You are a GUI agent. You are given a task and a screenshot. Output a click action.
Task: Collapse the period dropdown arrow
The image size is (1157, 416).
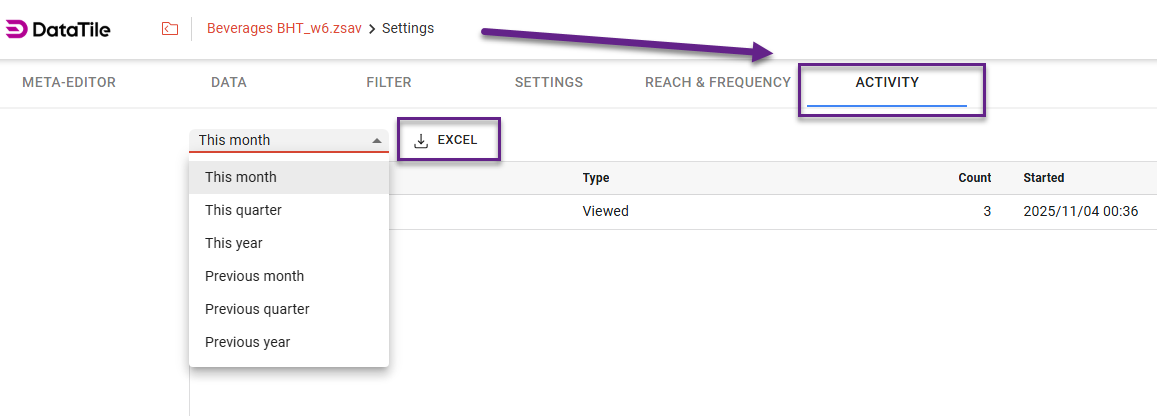coord(377,141)
